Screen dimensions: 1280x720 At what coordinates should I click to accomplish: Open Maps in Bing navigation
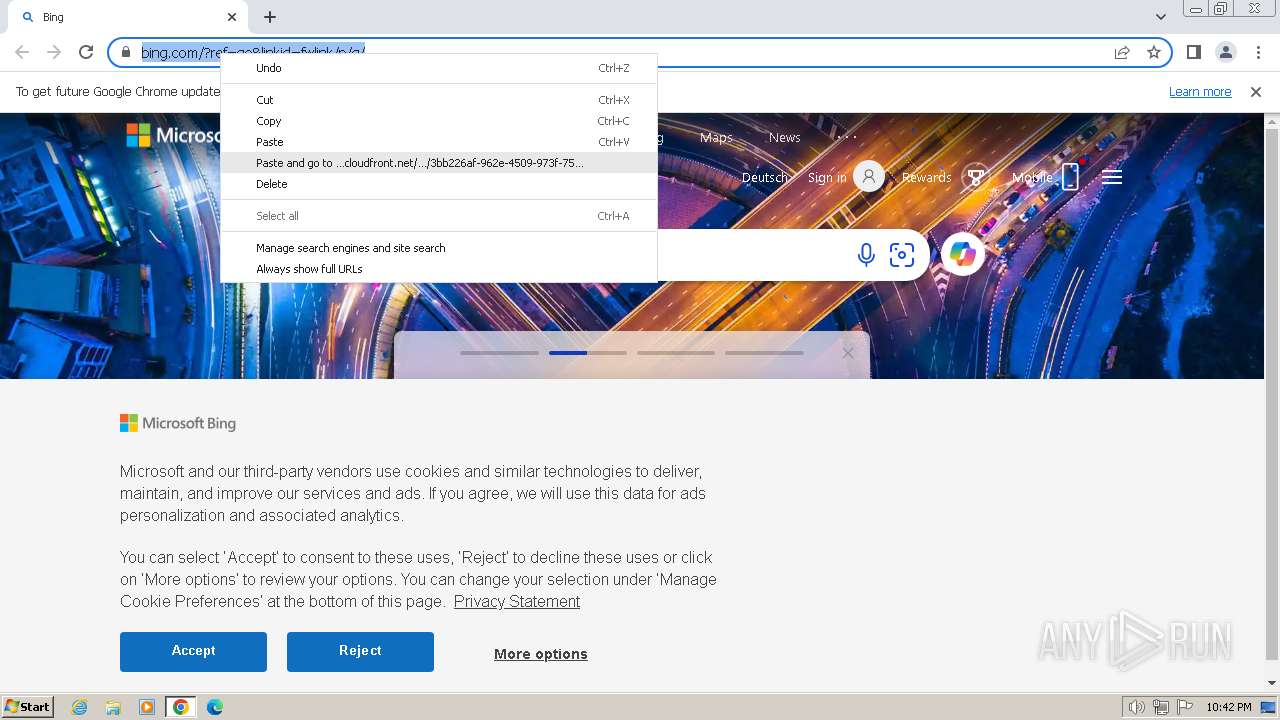tap(716, 137)
